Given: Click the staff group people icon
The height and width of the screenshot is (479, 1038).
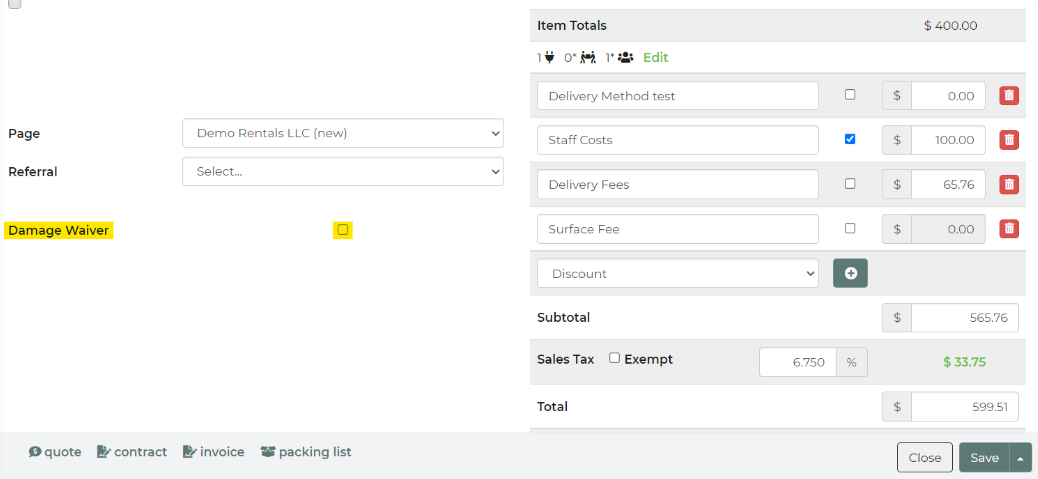Looking at the screenshot, I should point(626,58).
